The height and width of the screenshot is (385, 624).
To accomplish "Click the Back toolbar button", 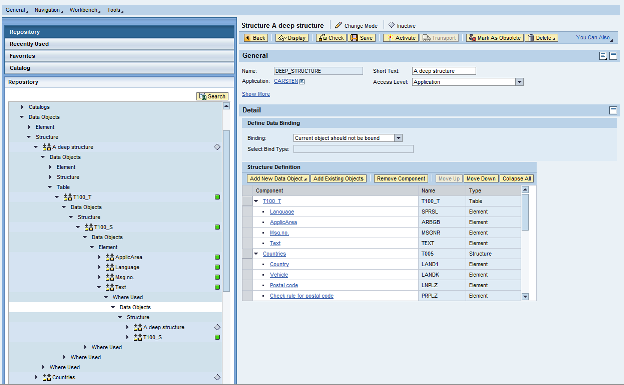I will click(255, 38).
